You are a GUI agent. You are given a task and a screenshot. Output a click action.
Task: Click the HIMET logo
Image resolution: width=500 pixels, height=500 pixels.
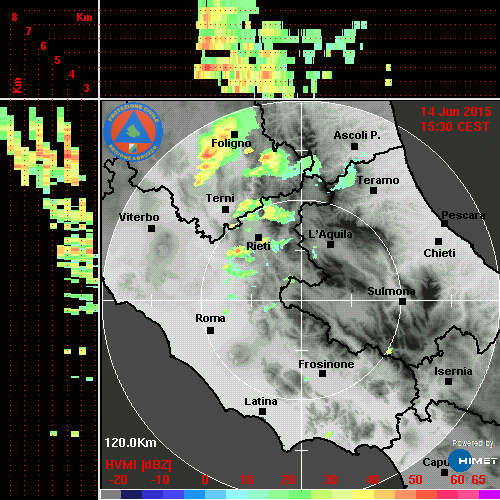tap(473, 461)
